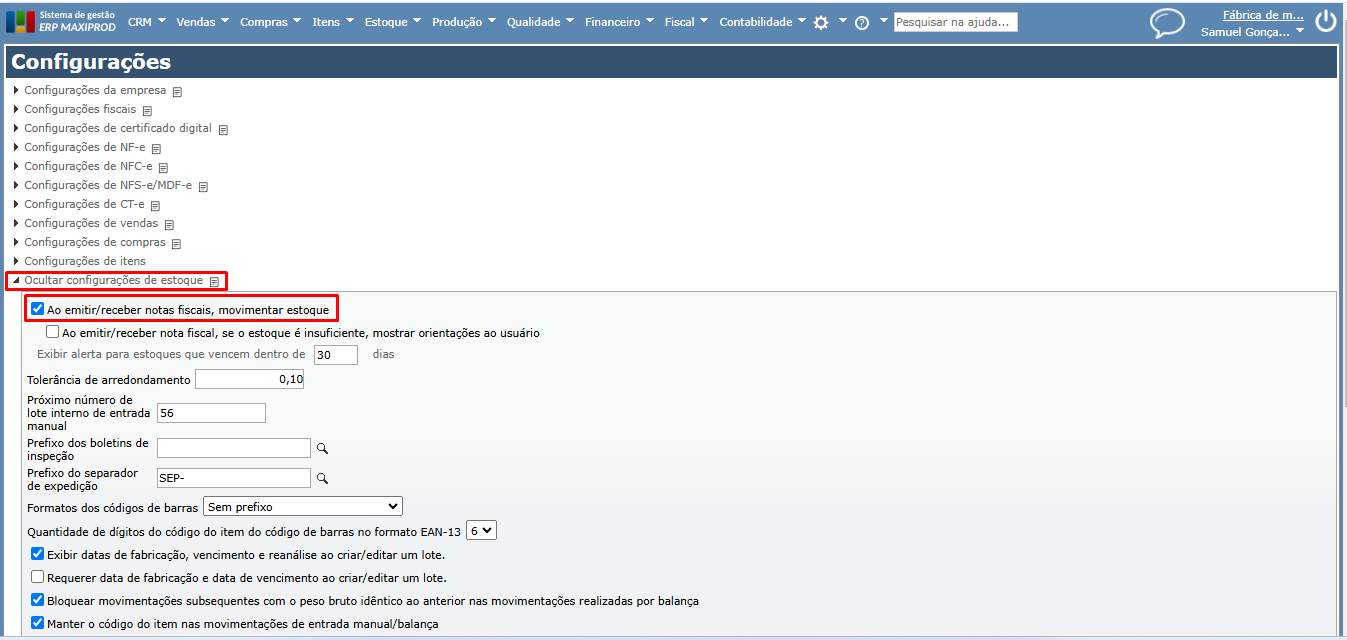Click Prefixo dos boletins de inspeção field

coord(233,448)
